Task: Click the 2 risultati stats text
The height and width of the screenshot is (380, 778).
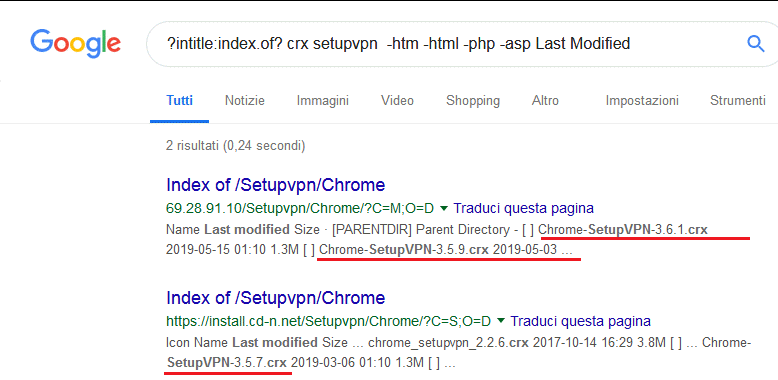Action: click(x=236, y=146)
